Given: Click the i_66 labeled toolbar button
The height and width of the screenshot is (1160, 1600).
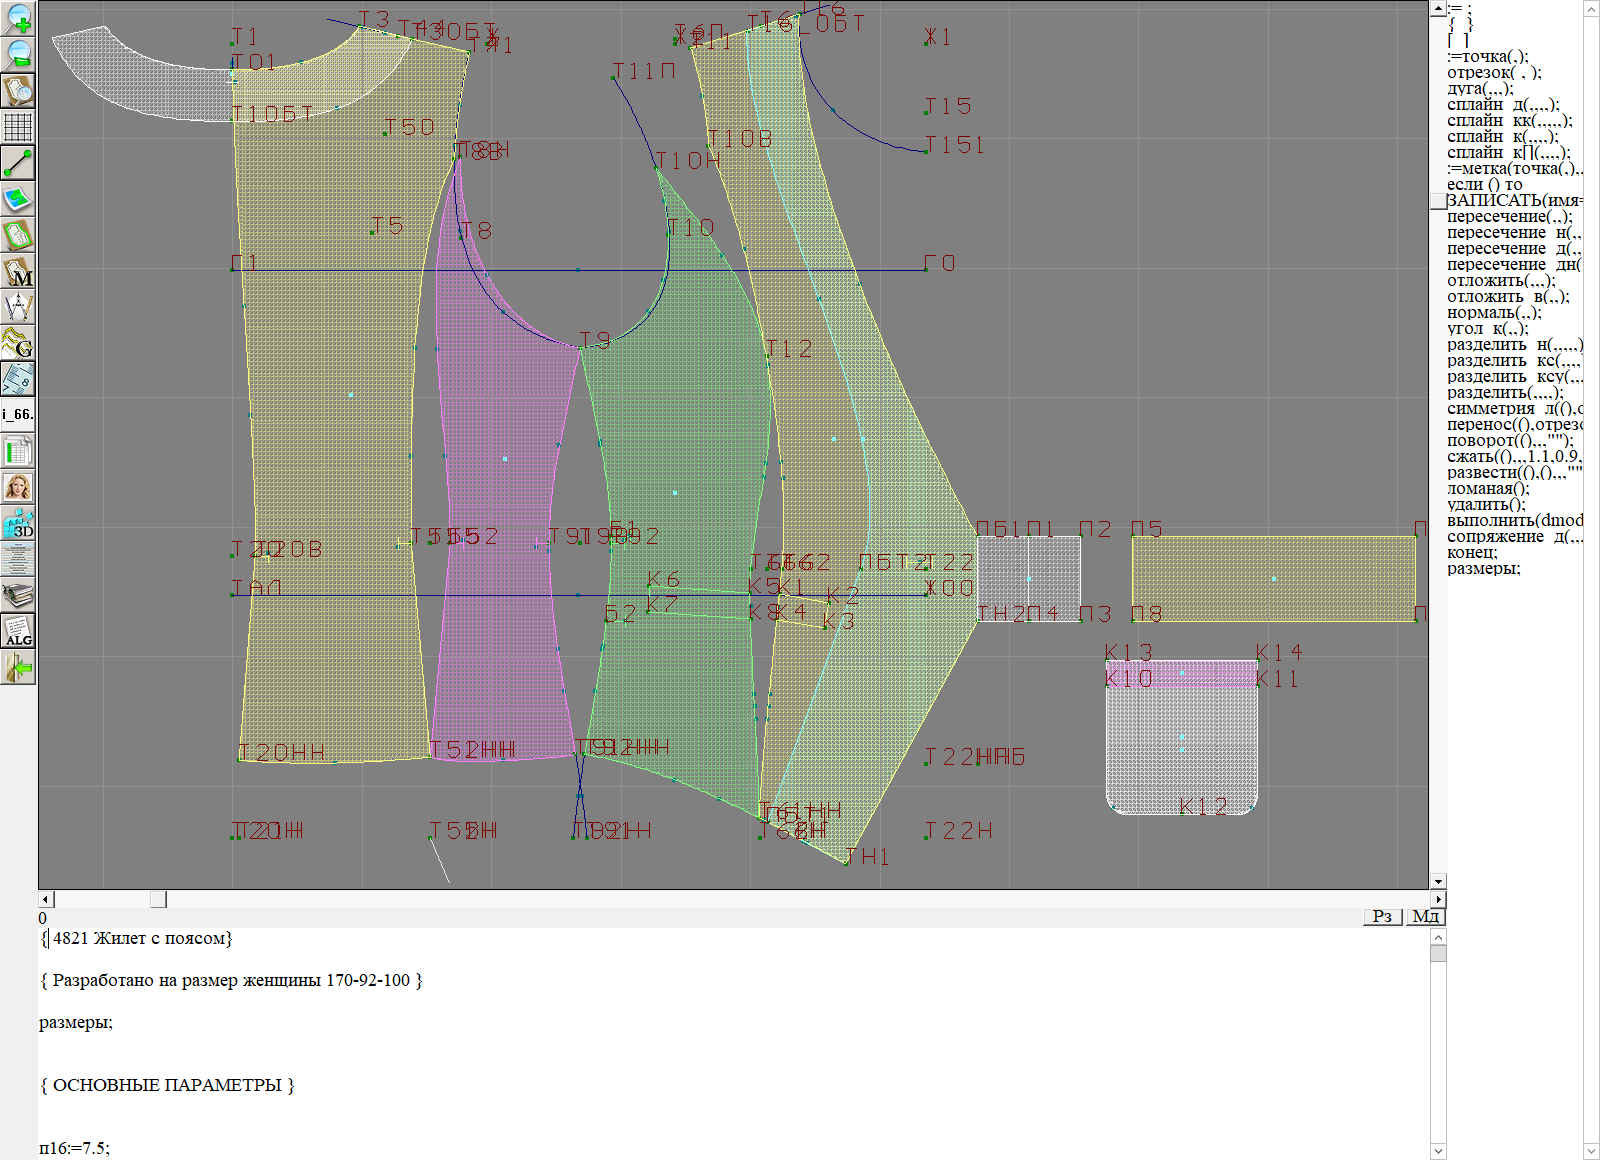Looking at the screenshot, I should [18, 414].
